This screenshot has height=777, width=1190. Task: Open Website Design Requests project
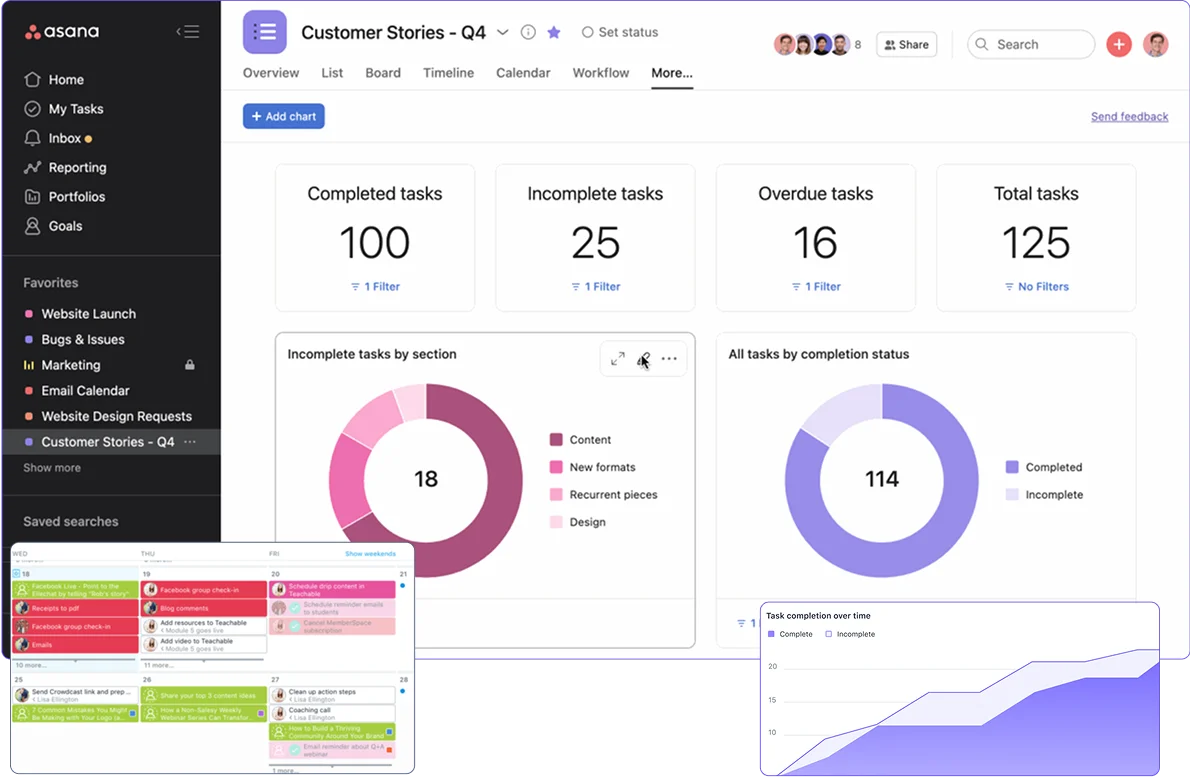click(116, 417)
